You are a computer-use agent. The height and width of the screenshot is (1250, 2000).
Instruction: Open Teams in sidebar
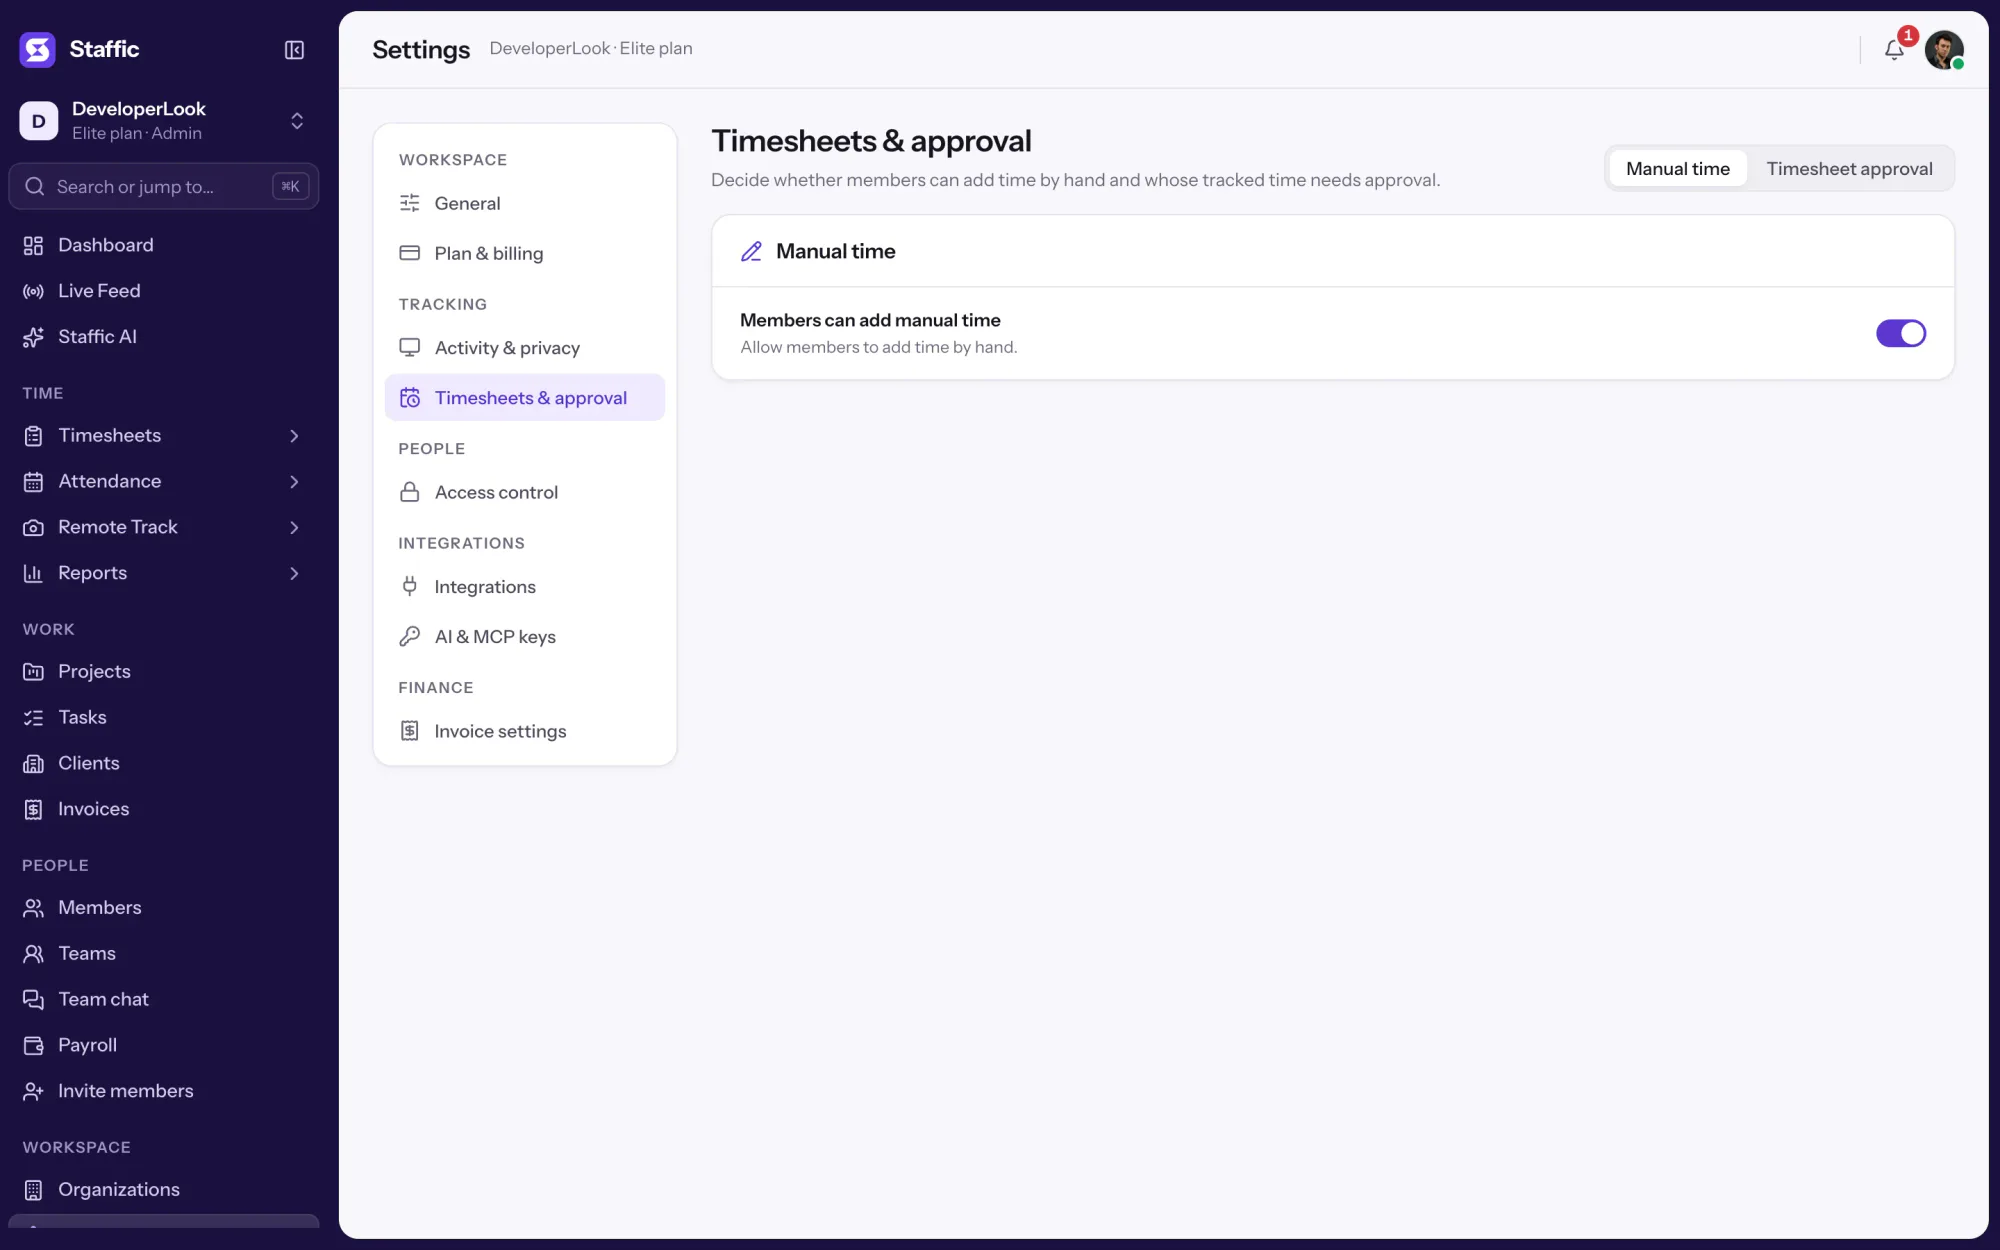164,953
